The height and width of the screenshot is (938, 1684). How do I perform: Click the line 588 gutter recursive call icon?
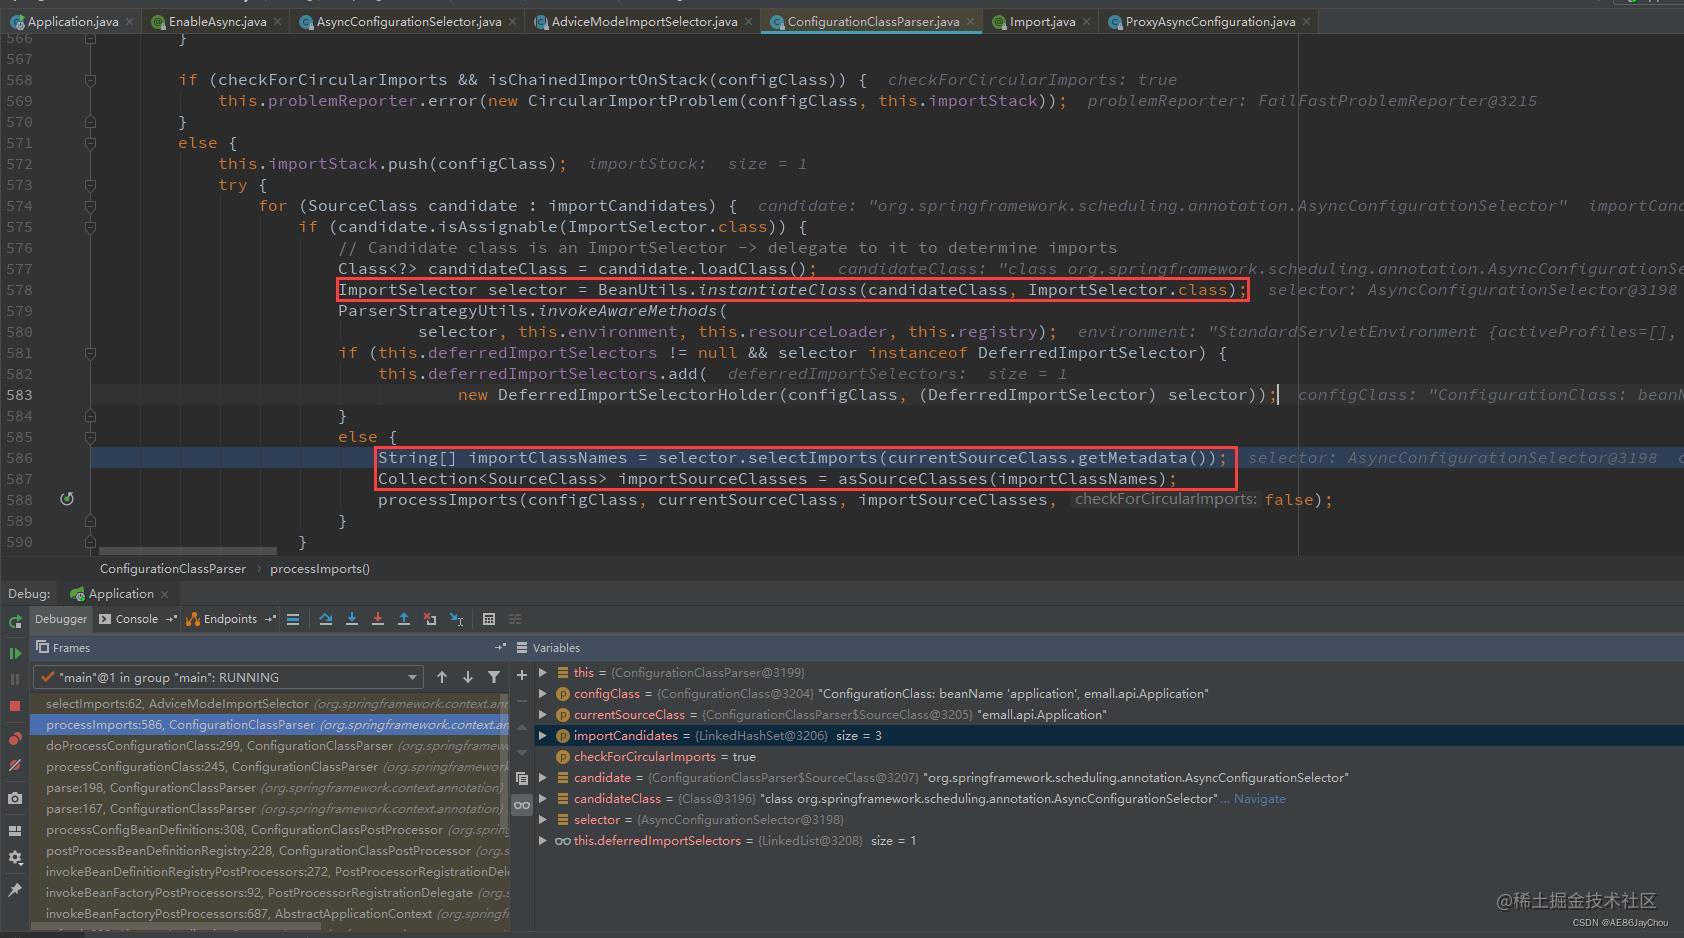click(x=67, y=499)
